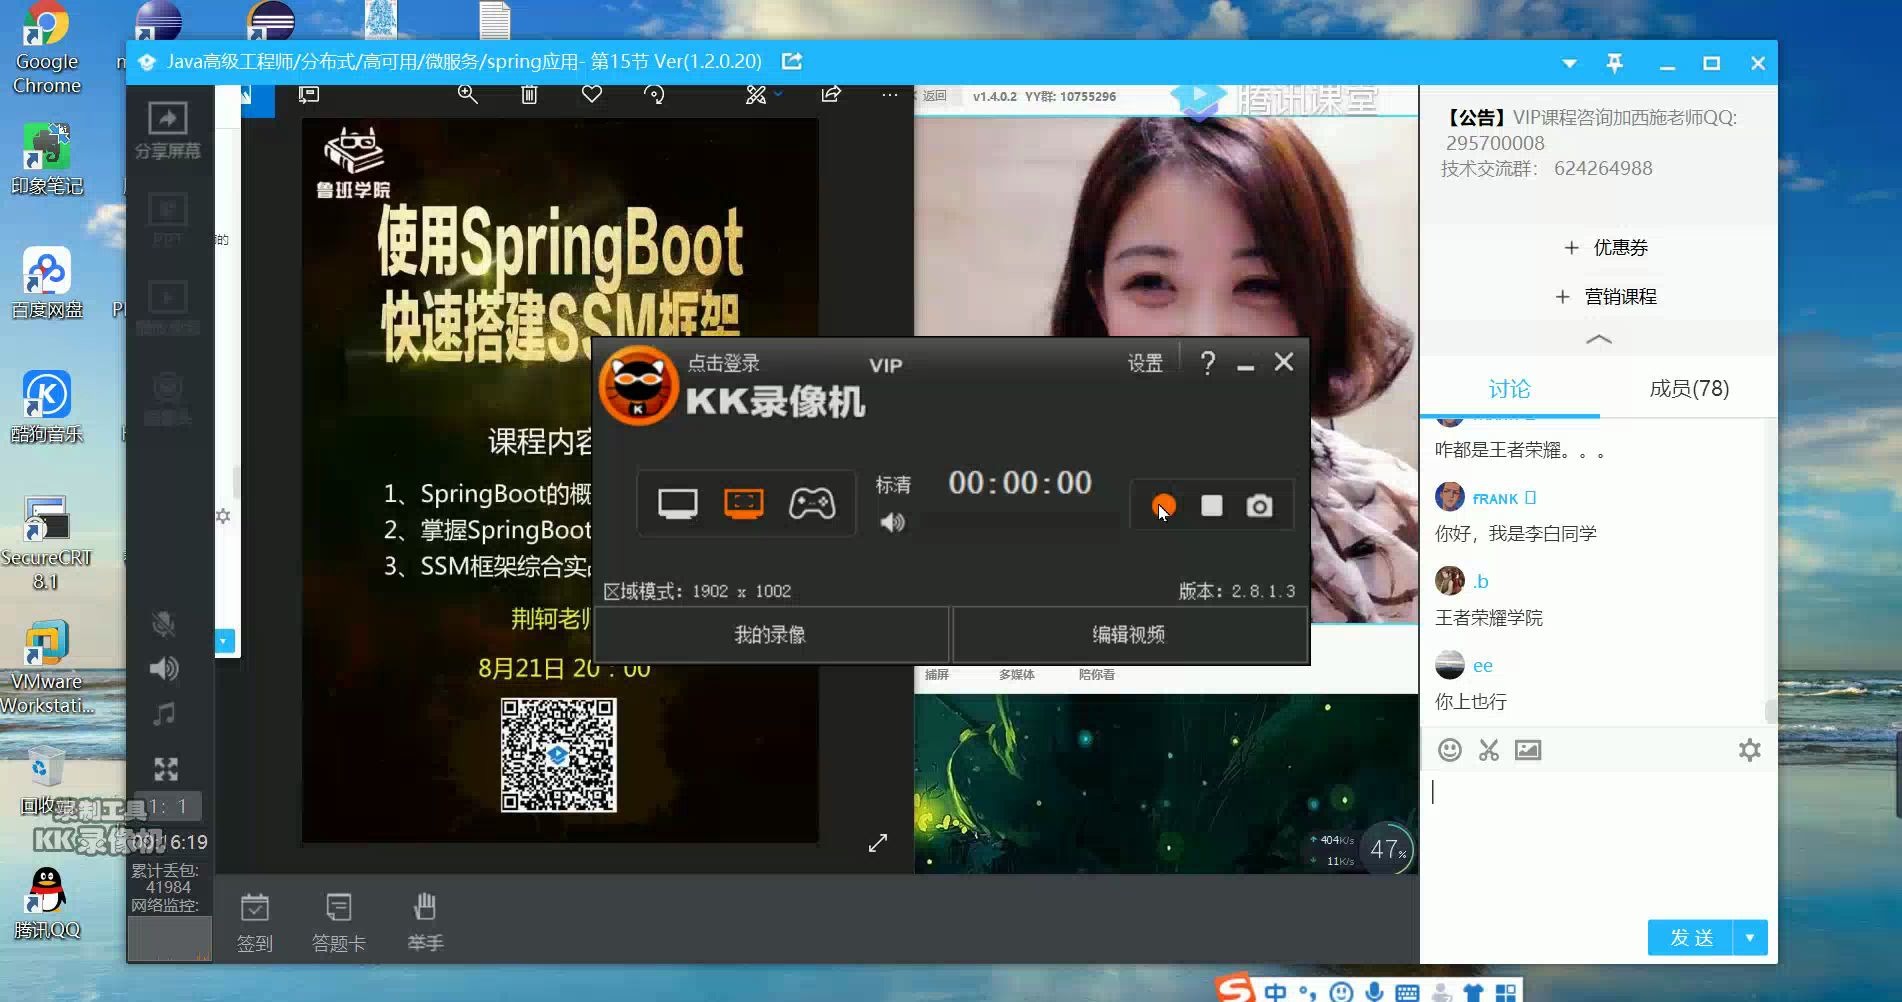Click the share icon next to the course title
Image resolution: width=1902 pixels, height=1002 pixels.
tap(792, 61)
